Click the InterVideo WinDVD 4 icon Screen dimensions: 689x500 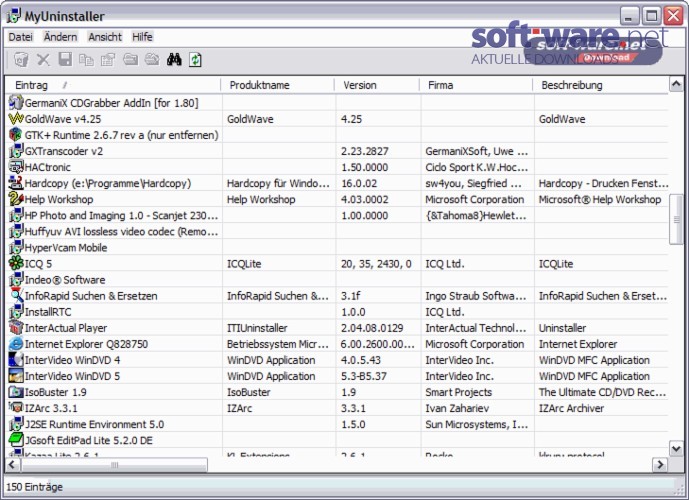click(x=16, y=360)
